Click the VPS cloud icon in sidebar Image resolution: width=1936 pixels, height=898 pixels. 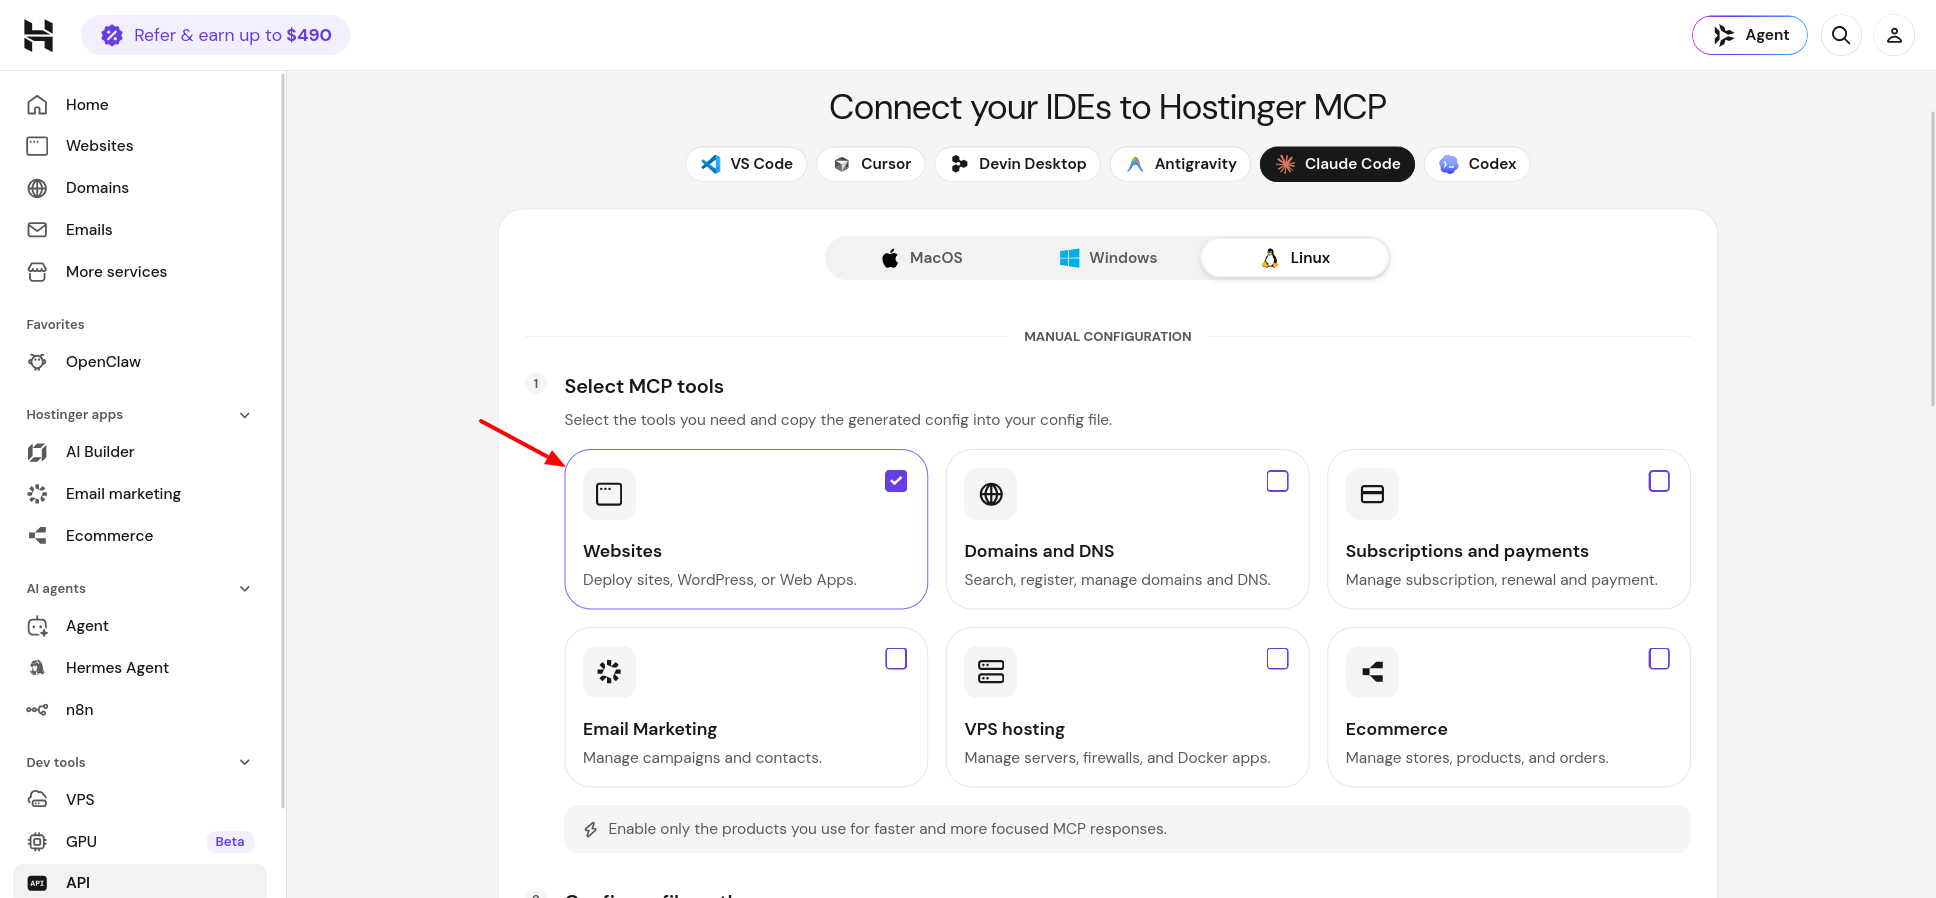tap(37, 800)
